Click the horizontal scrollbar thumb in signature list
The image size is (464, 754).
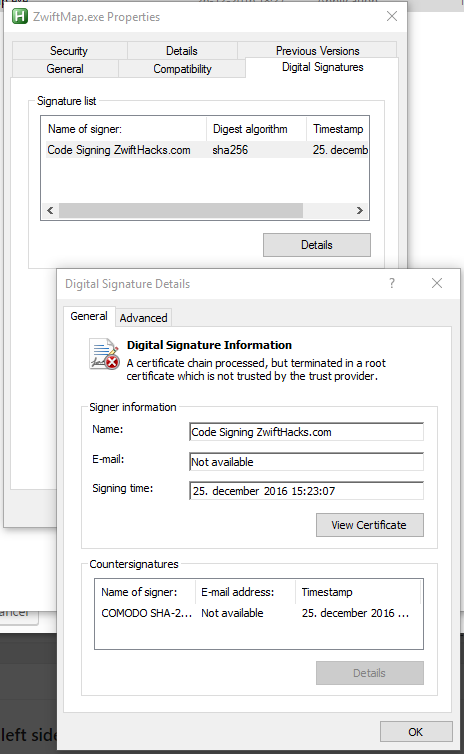click(x=181, y=211)
